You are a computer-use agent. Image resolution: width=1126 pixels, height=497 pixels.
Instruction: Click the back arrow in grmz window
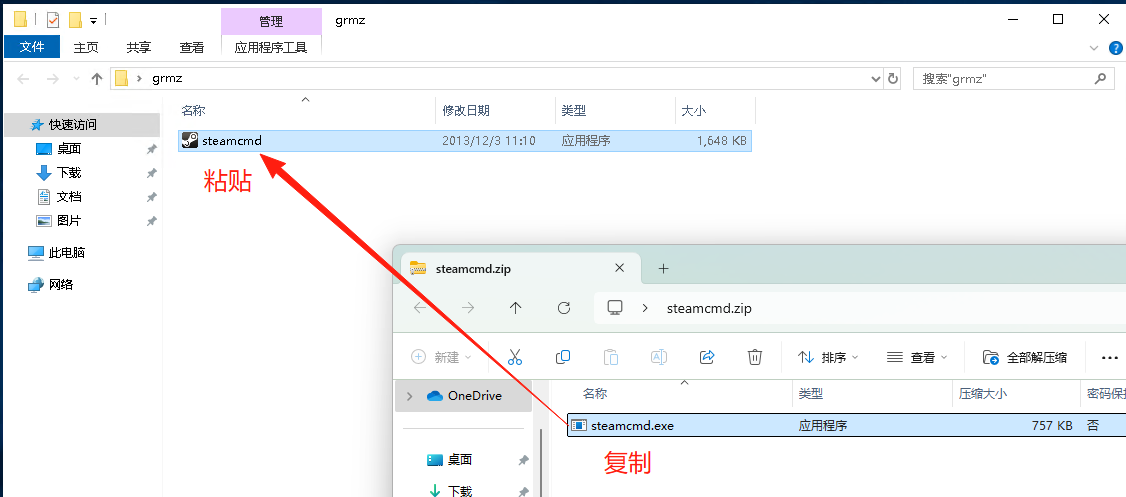[23, 79]
